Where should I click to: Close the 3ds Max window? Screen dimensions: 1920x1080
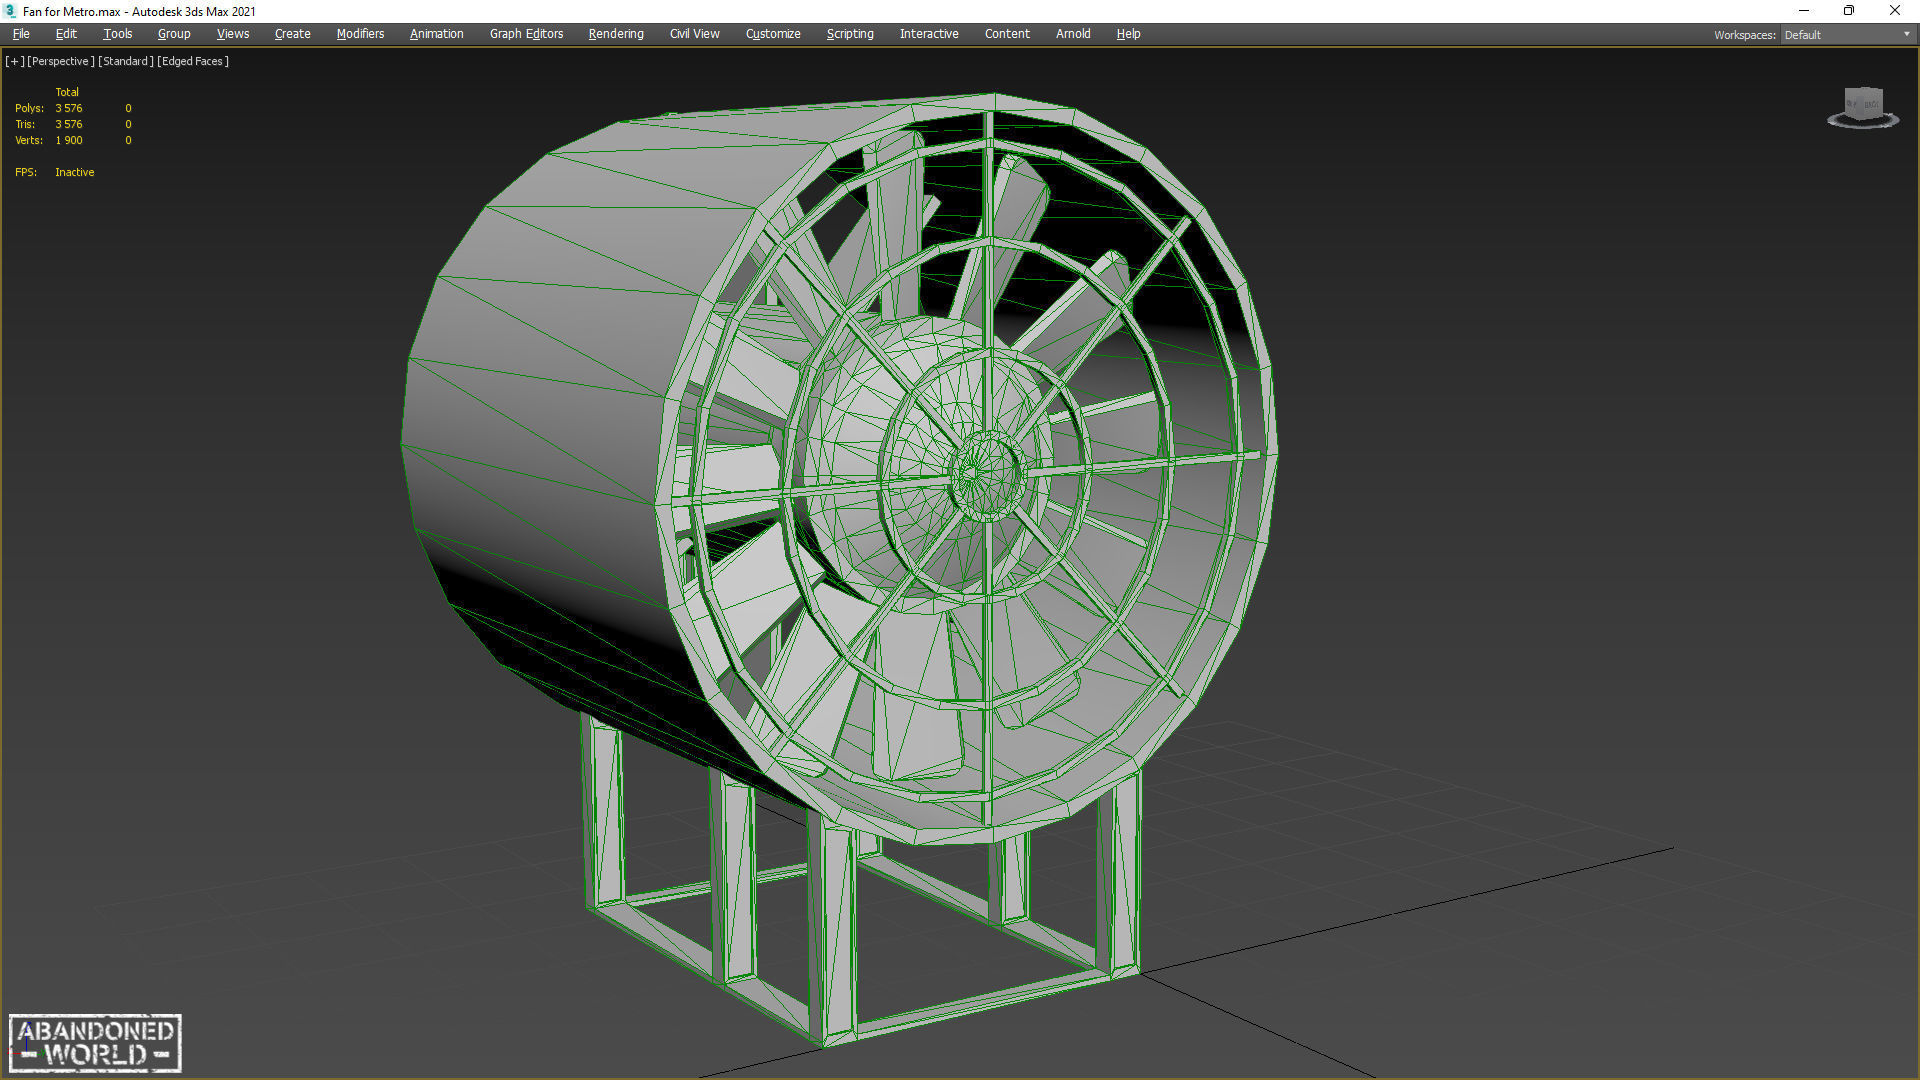coord(1895,11)
